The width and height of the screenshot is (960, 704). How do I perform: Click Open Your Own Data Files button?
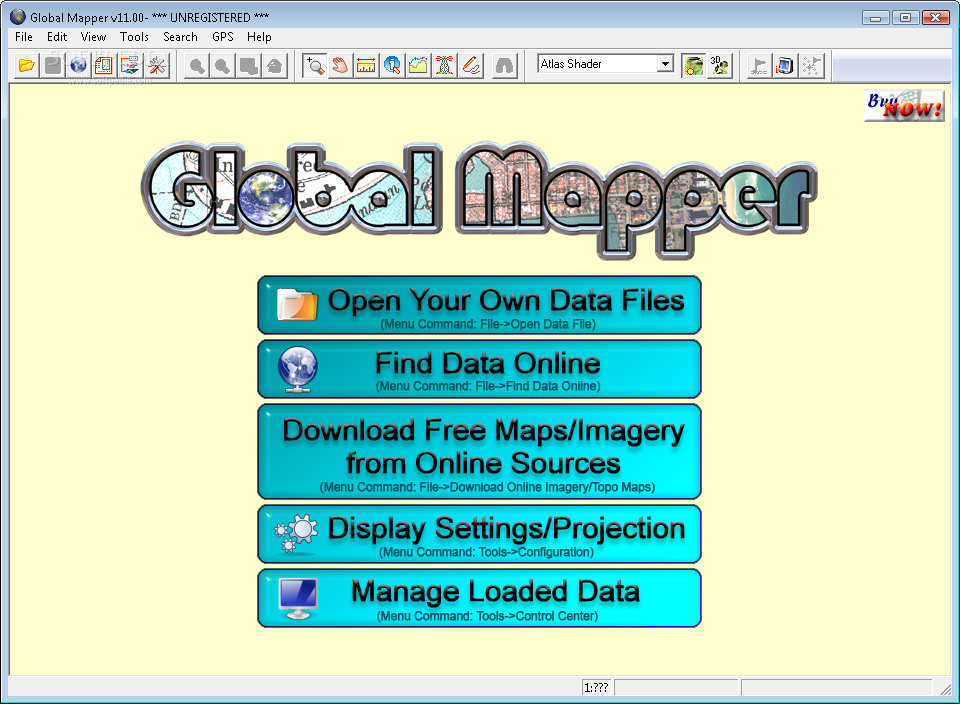(x=479, y=305)
